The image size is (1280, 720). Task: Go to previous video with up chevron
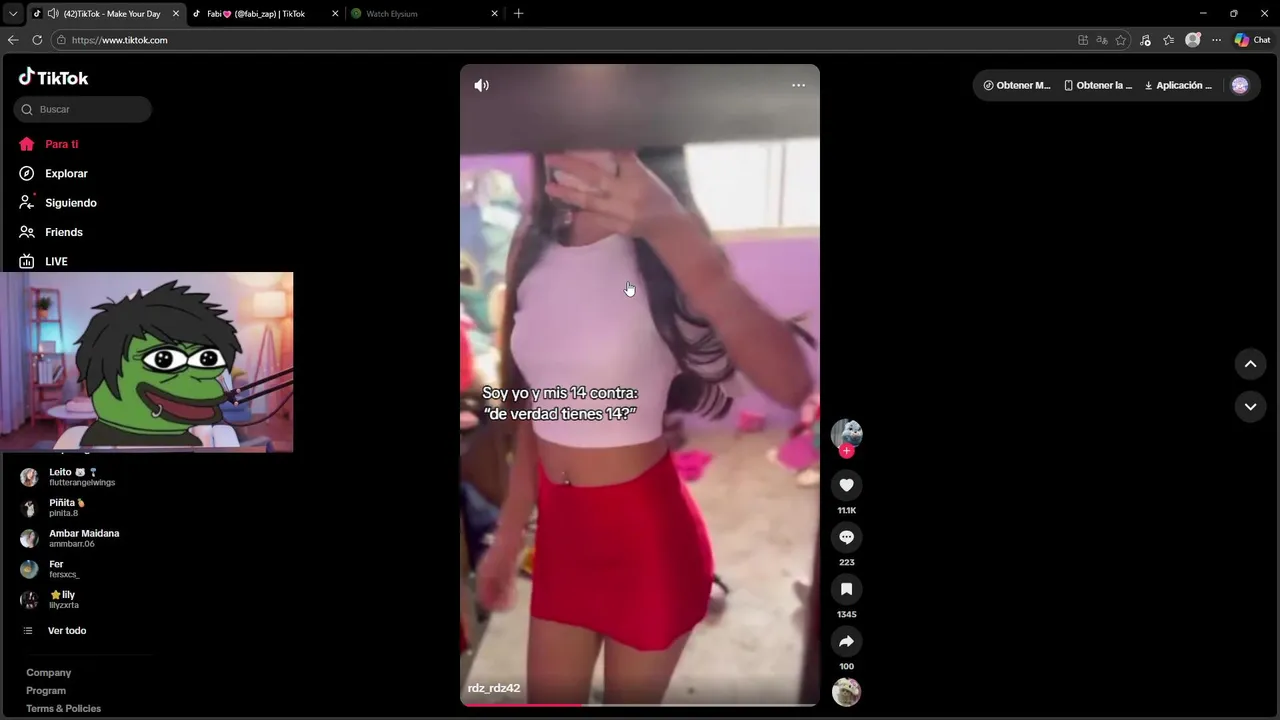pyautogui.click(x=1250, y=364)
